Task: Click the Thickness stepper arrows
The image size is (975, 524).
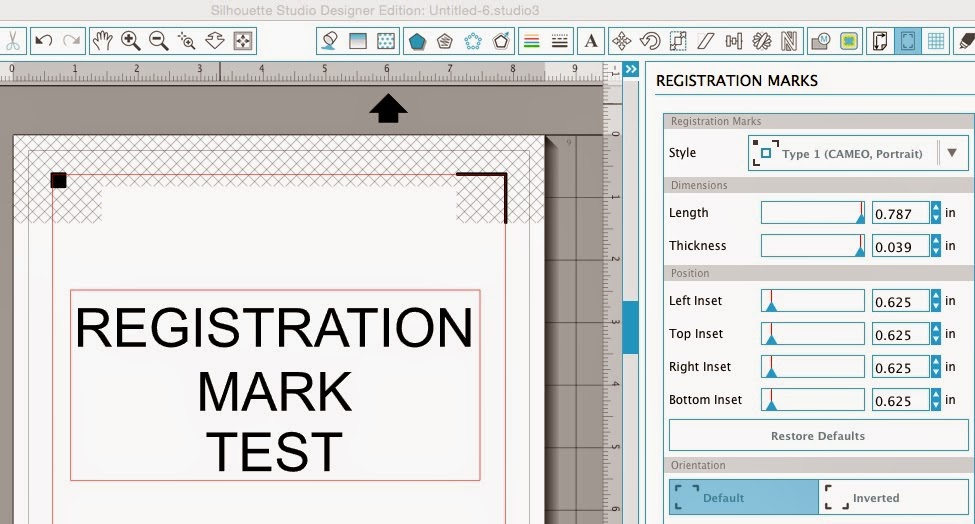Action: point(936,246)
